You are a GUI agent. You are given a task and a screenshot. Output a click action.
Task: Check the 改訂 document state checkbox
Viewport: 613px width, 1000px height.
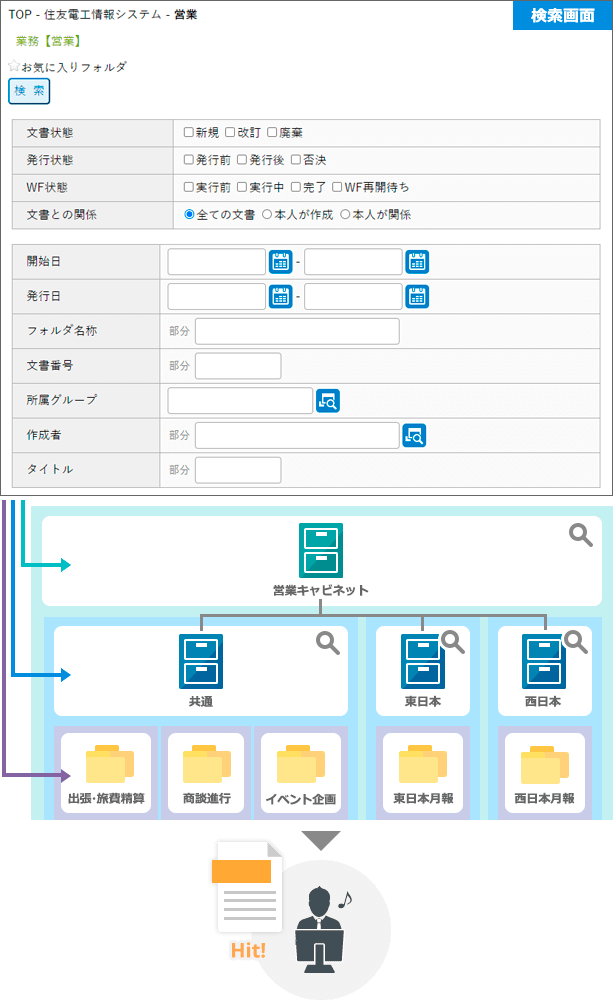pos(230,132)
